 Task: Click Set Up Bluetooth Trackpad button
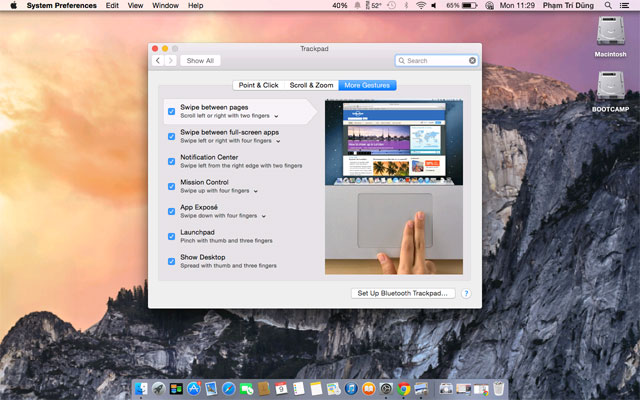402,293
